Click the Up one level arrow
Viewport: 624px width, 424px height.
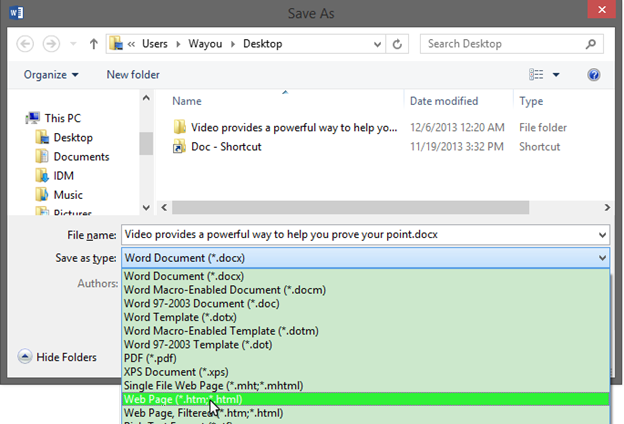coord(93,44)
